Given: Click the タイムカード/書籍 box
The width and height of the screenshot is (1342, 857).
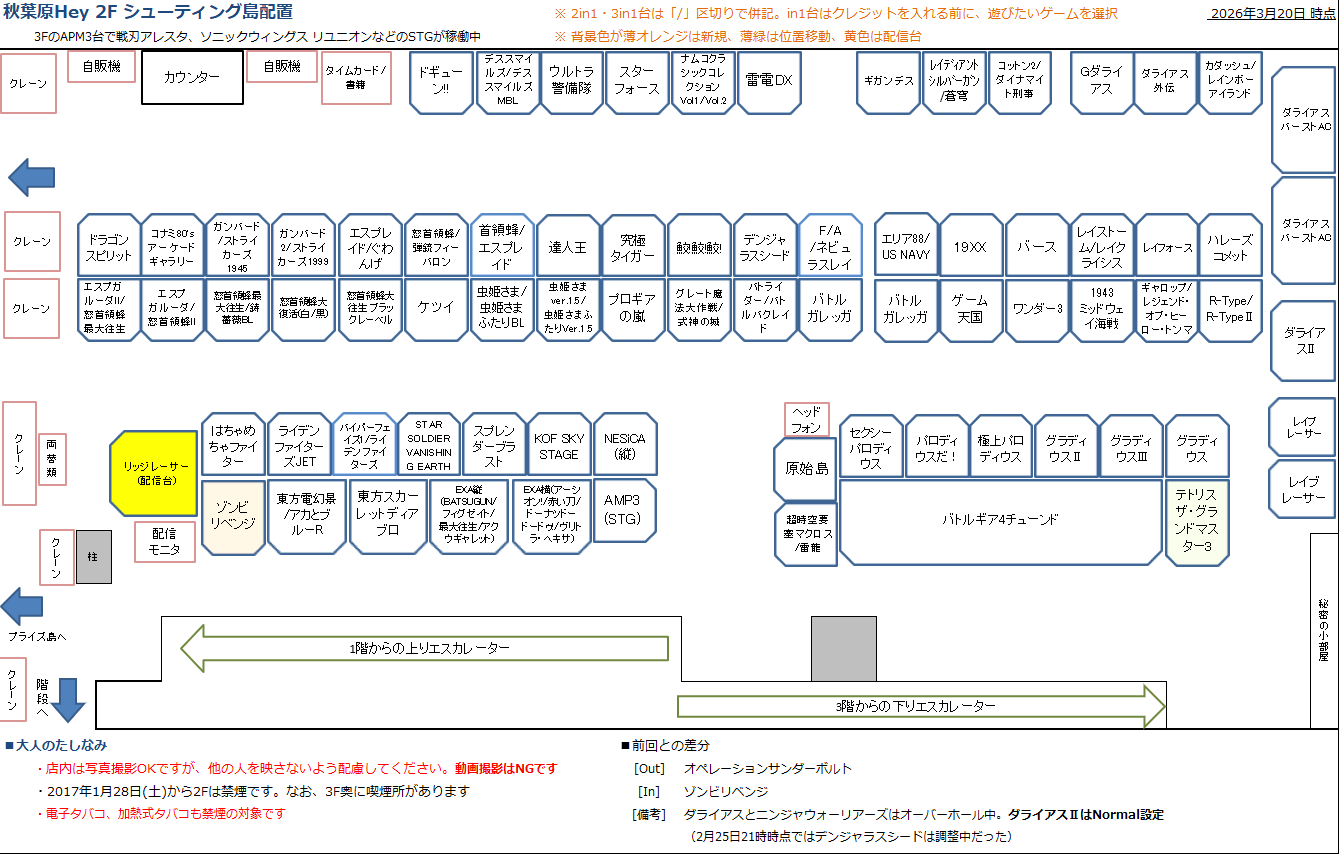Looking at the screenshot, I should click(355, 77).
